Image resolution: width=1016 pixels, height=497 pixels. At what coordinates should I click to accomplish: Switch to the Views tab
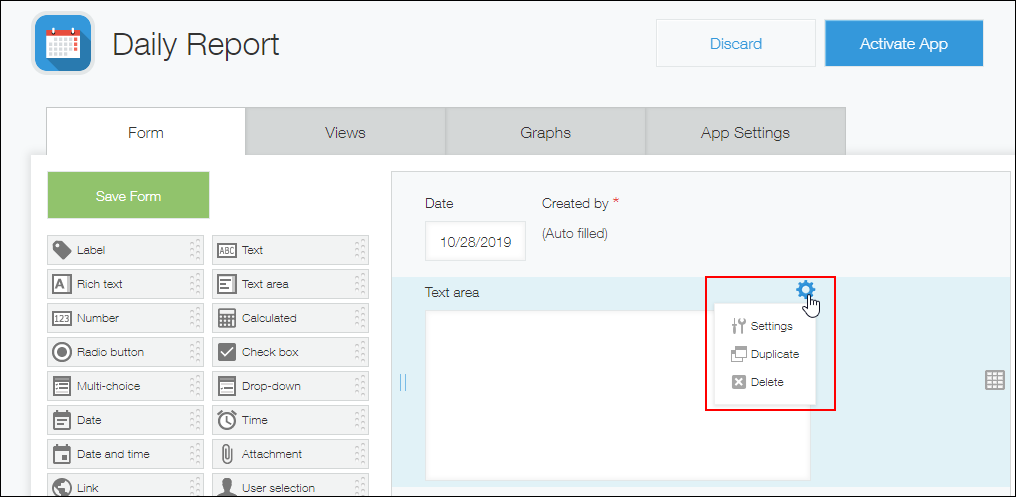click(x=345, y=132)
